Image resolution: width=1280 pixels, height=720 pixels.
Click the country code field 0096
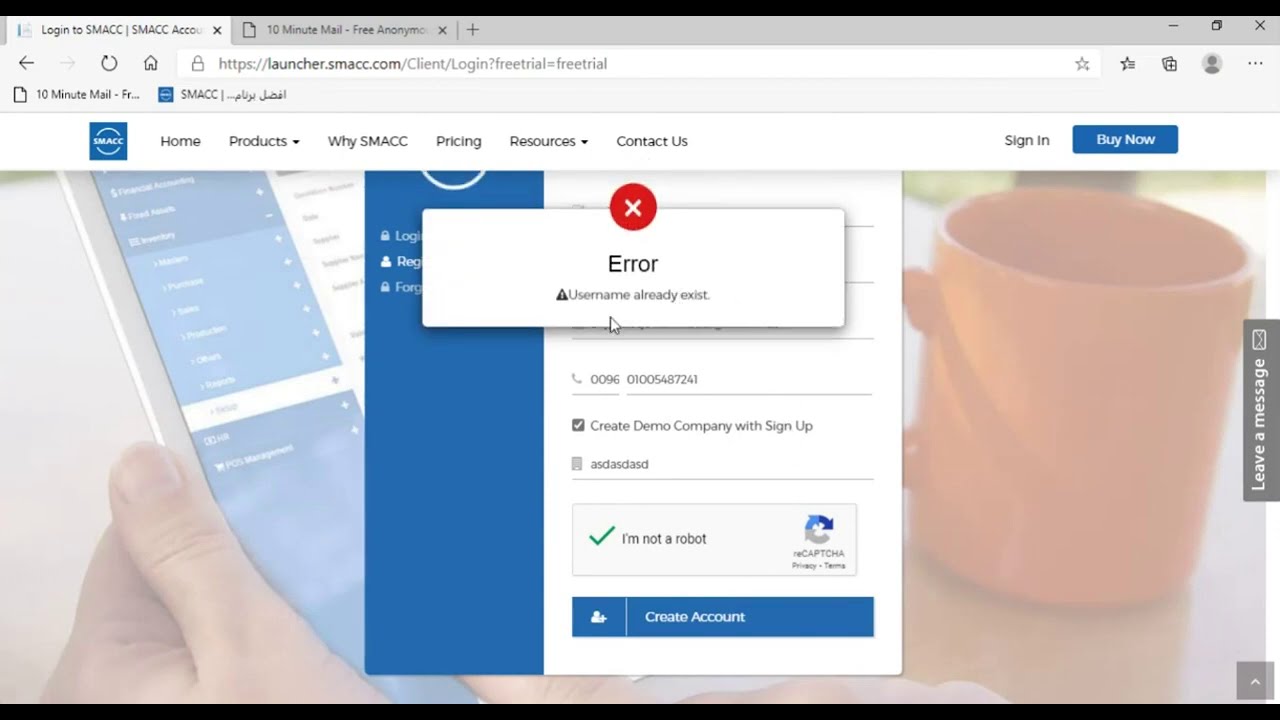(x=604, y=379)
